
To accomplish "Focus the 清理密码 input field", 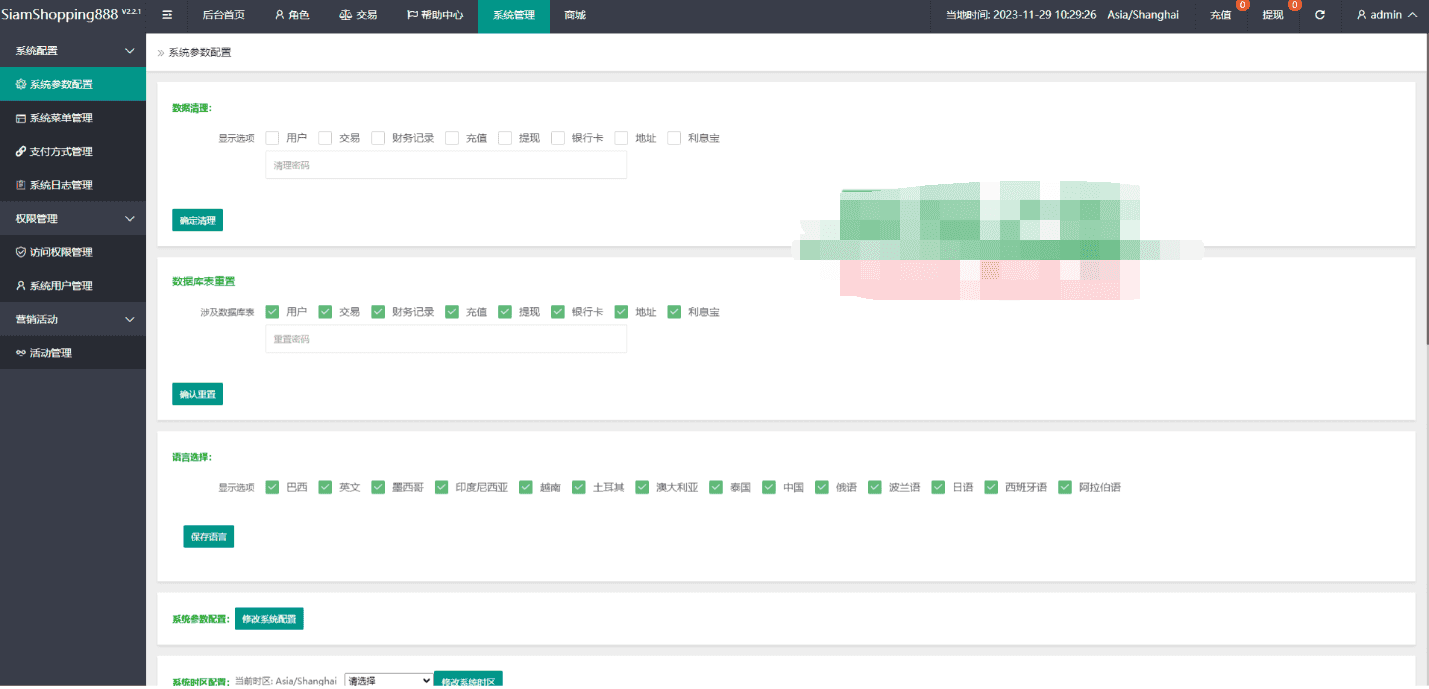I will tap(446, 165).
